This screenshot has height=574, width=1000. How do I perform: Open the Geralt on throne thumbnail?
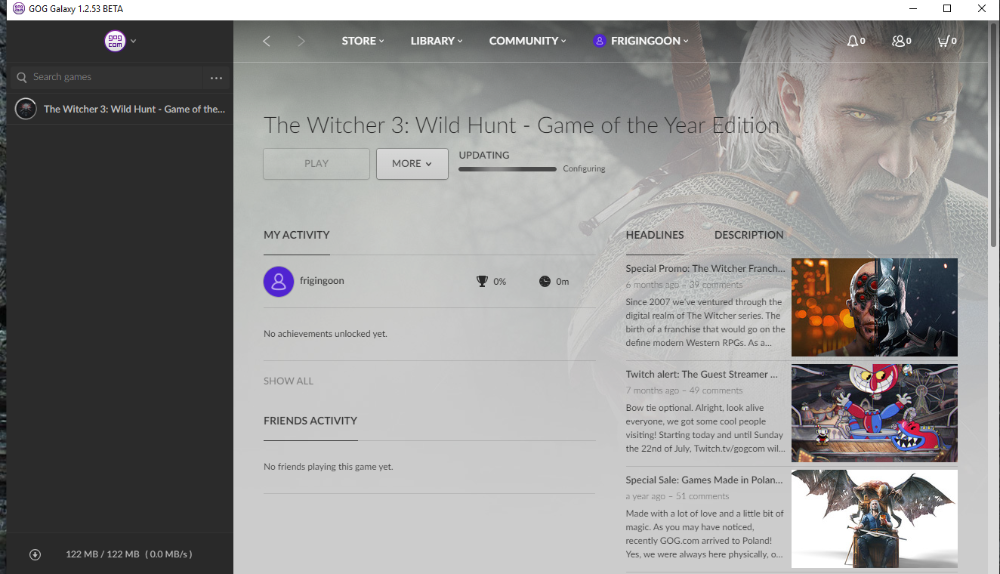point(874,519)
